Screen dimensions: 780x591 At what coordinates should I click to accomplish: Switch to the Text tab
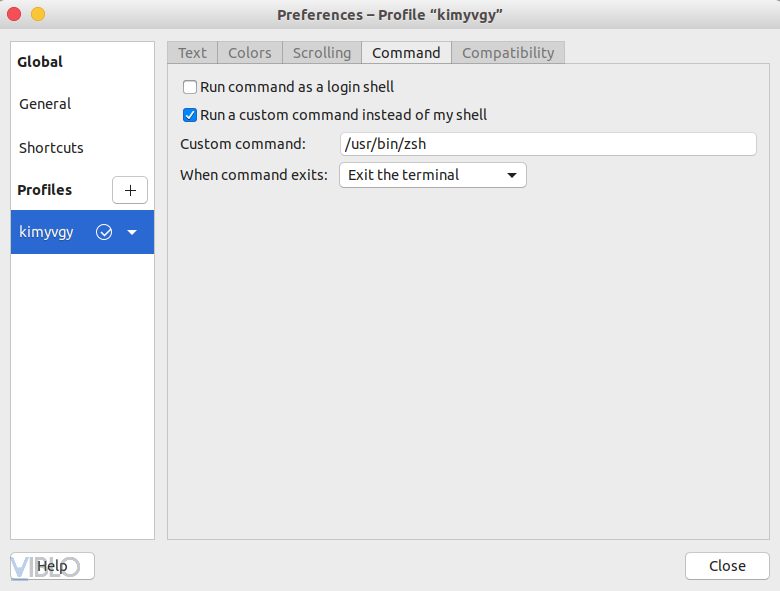pos(192,53)
